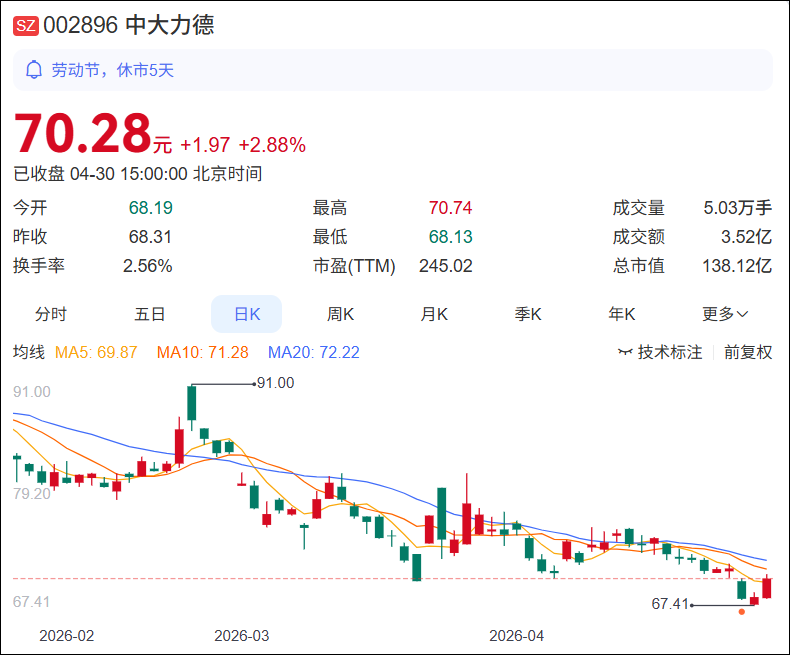Image resolution: width=790 pixels, height=655 pixels.
Task: Select the 日K daily chart tab
Action: click(x=246, y=314)
